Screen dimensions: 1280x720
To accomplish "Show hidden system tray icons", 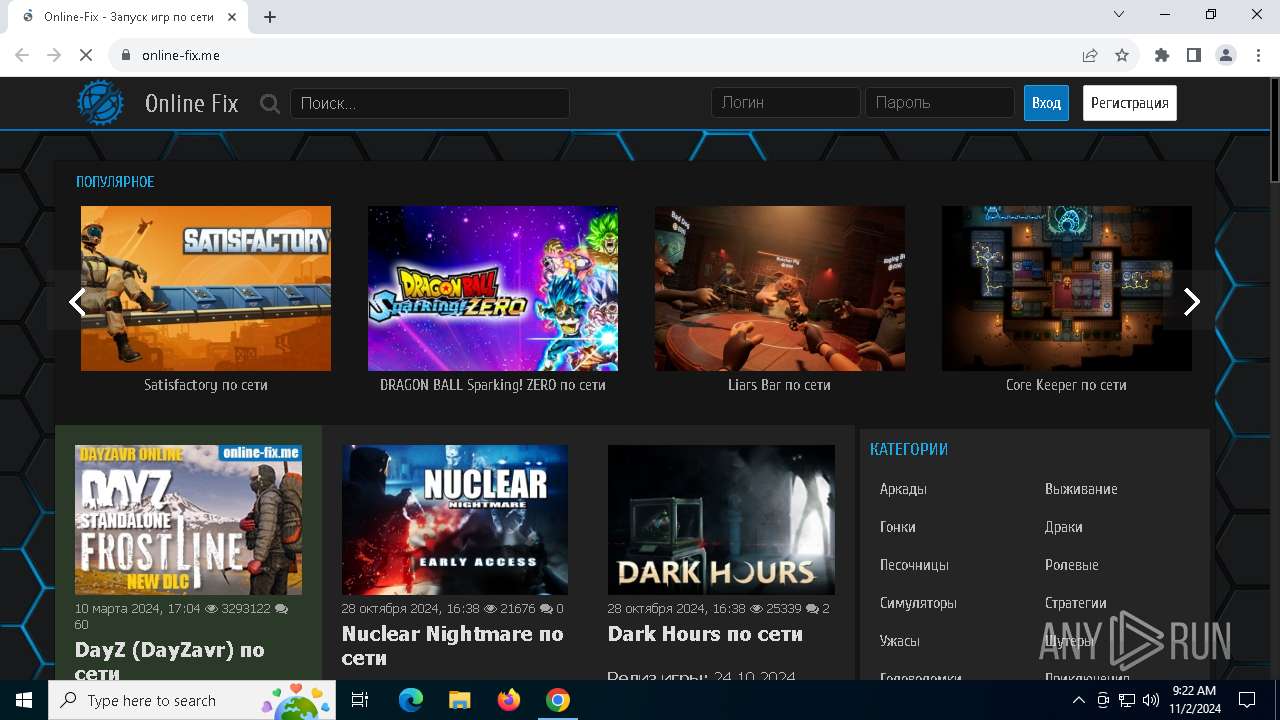I will (1079, 700).
